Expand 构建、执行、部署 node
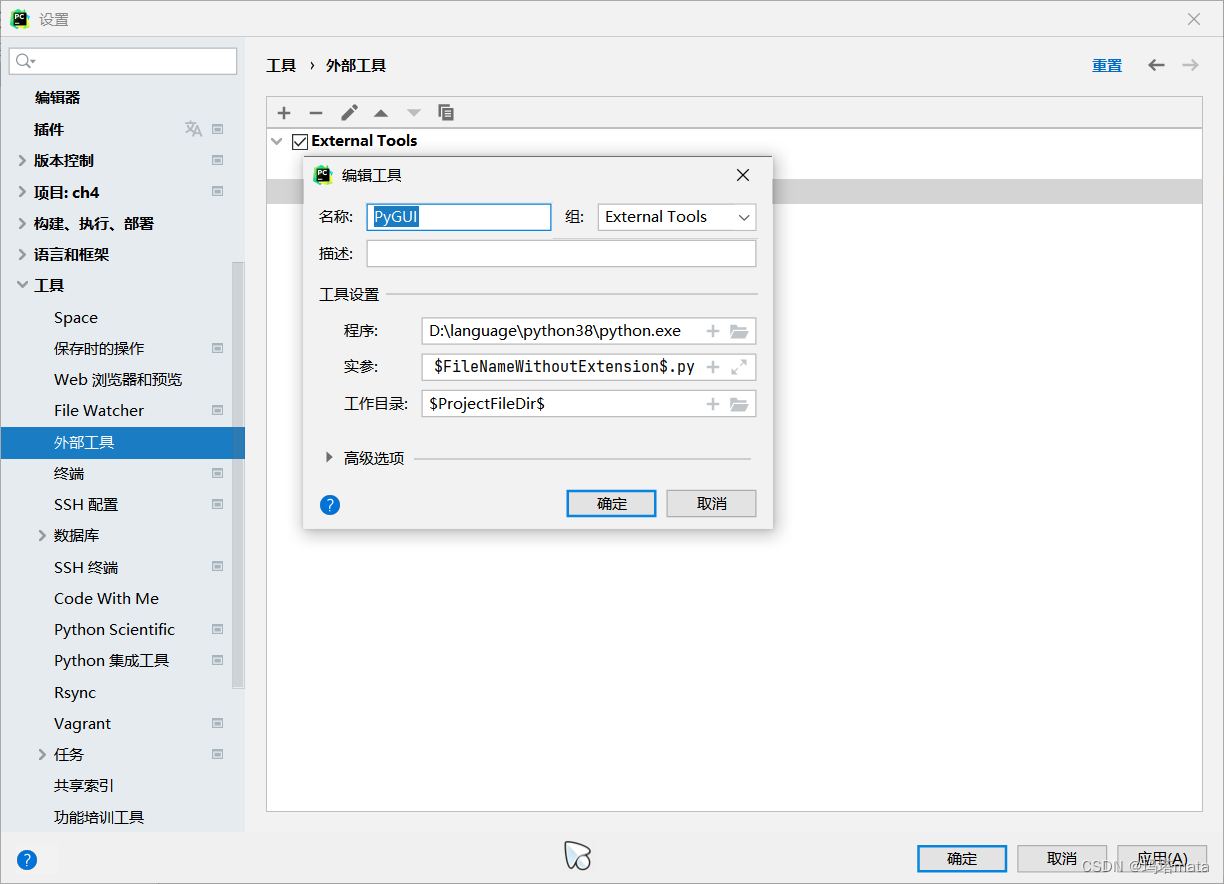The width and height of the screenshot is (1224, 884). coord(22,223)
